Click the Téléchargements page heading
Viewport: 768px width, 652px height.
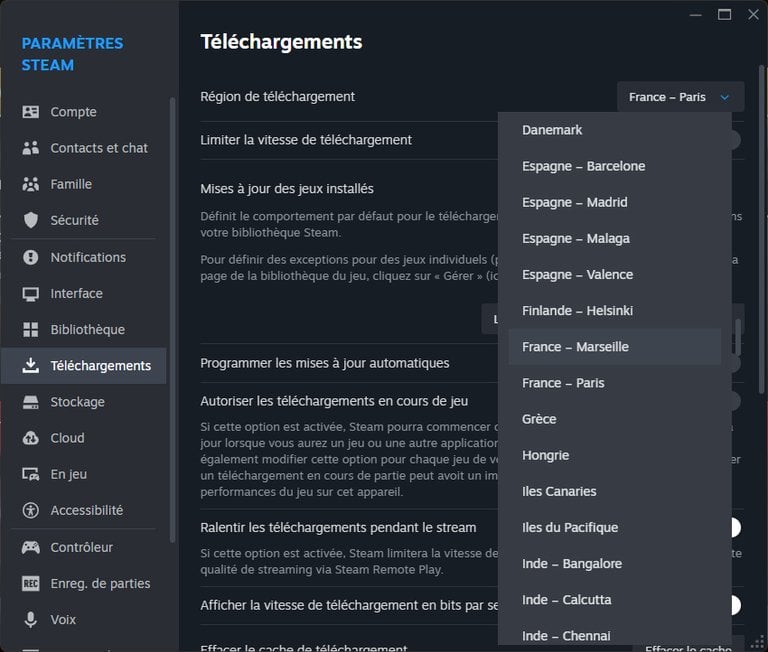pos(281,42)
